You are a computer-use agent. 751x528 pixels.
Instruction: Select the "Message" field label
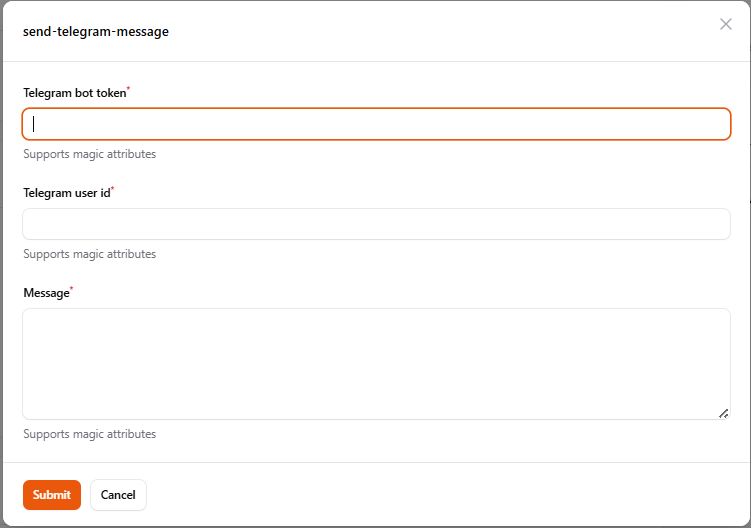click(x=46, y=293)
